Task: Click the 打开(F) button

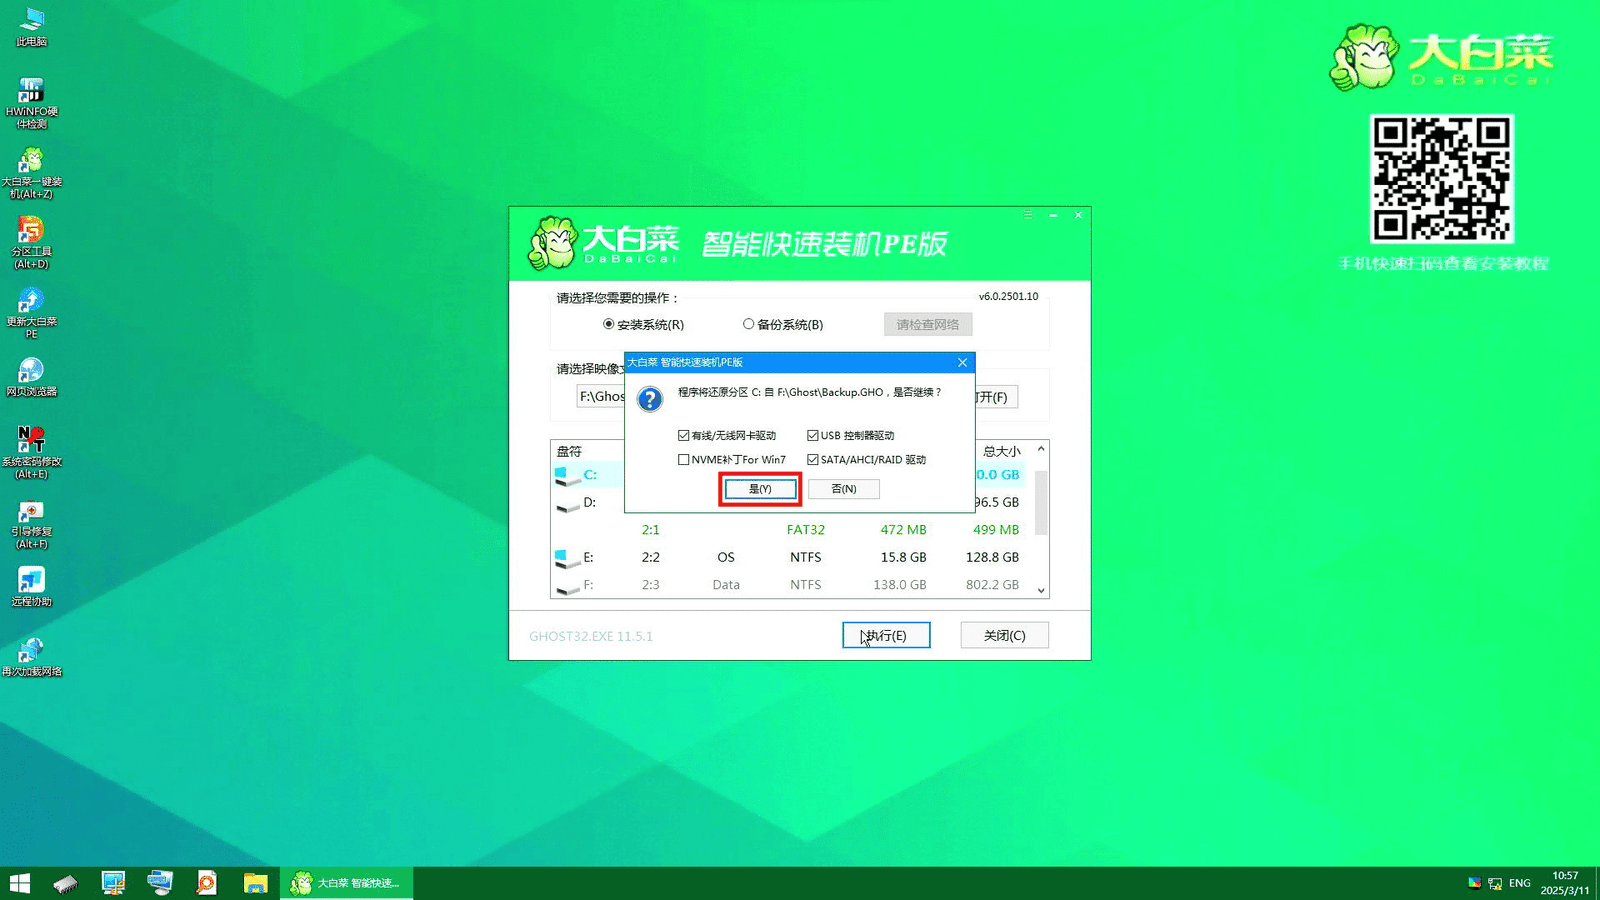Action: [x=997, y=397]
